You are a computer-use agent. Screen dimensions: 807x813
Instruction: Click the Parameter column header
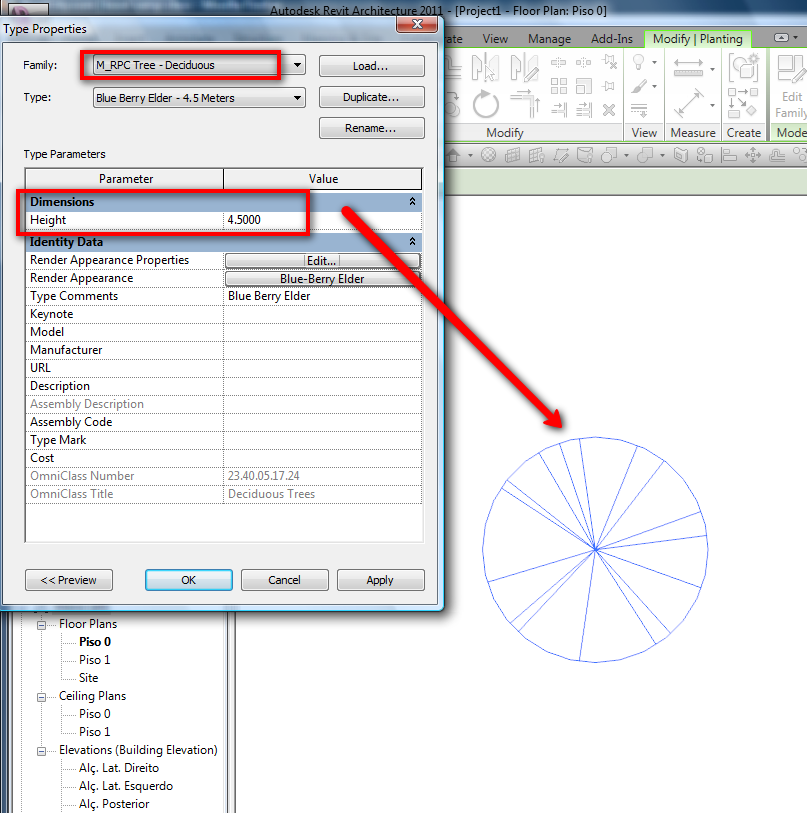tap(125, 179)
